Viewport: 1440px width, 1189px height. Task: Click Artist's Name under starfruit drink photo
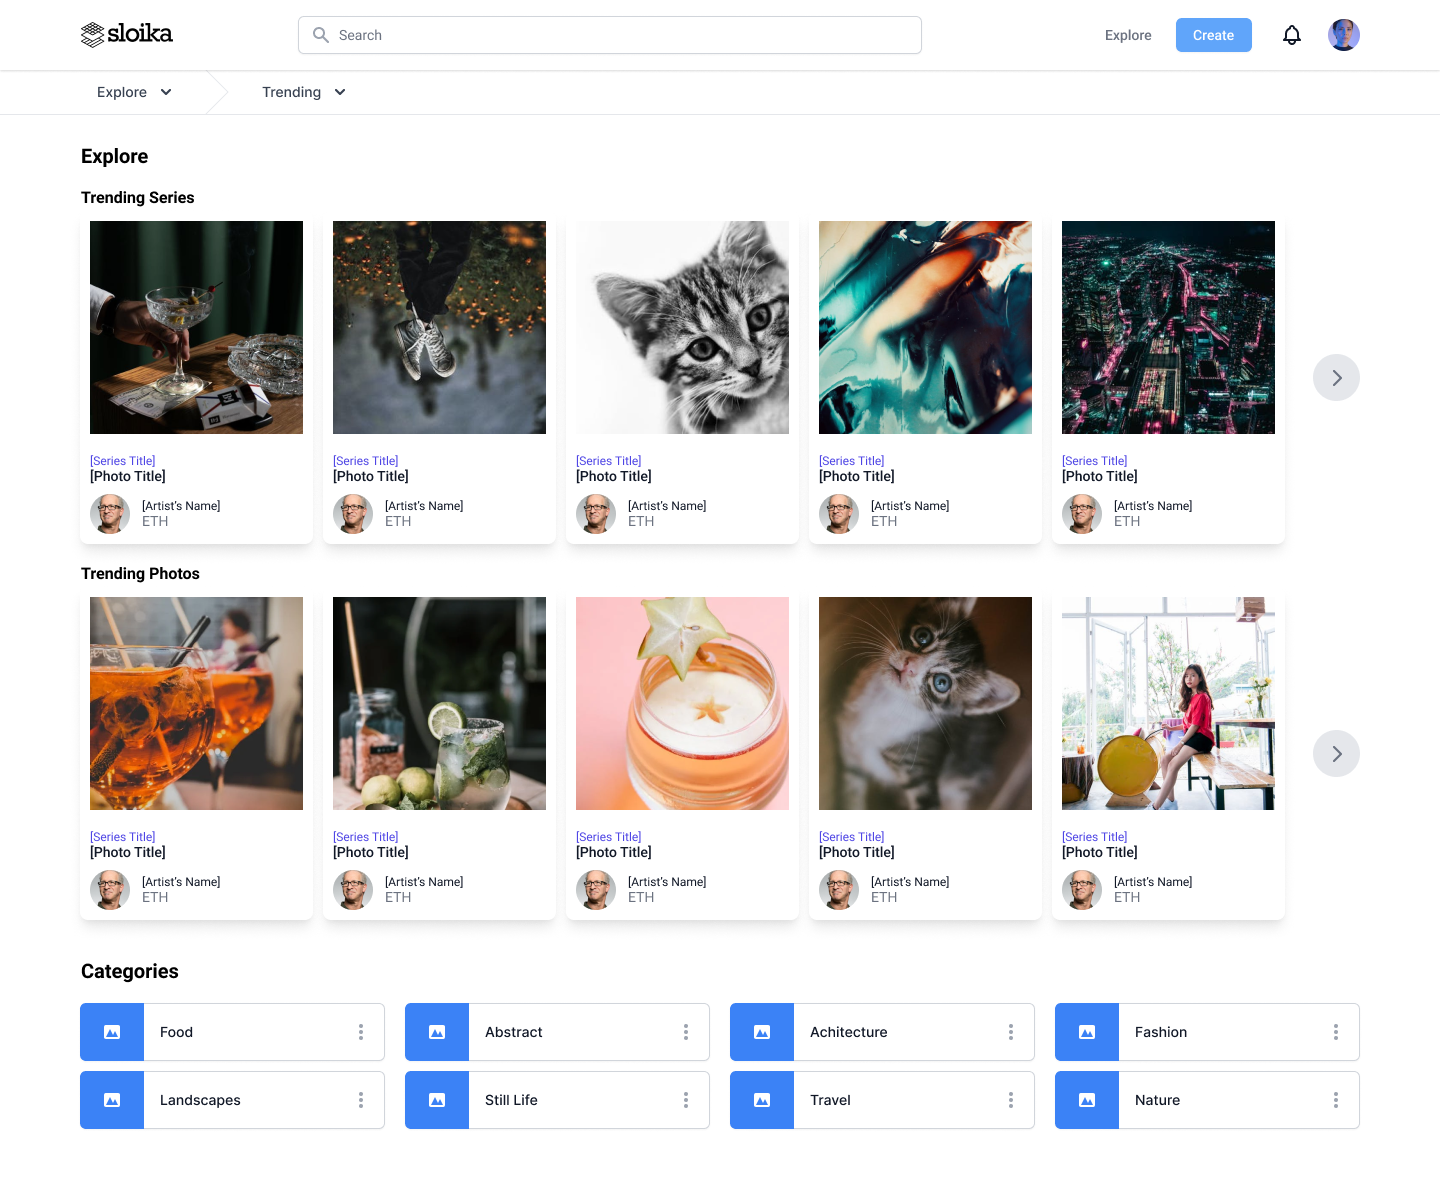[x=667, y=882]
